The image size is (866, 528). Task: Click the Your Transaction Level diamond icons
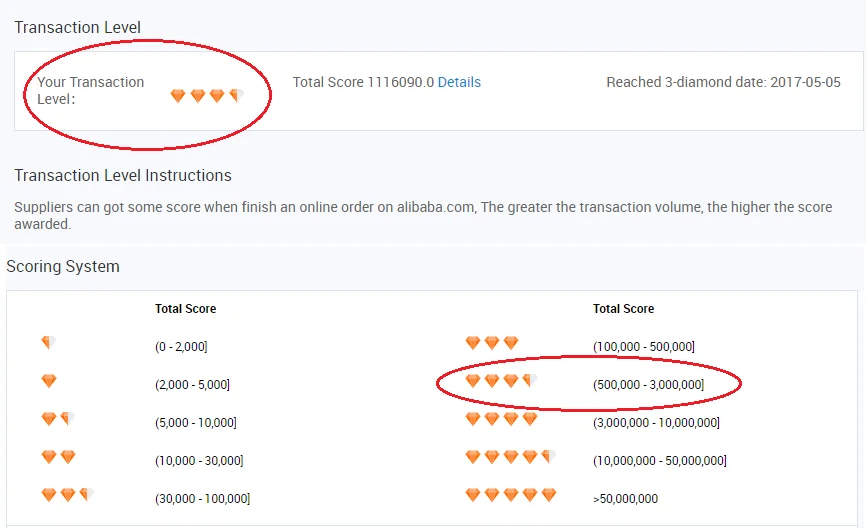[206, 96]
